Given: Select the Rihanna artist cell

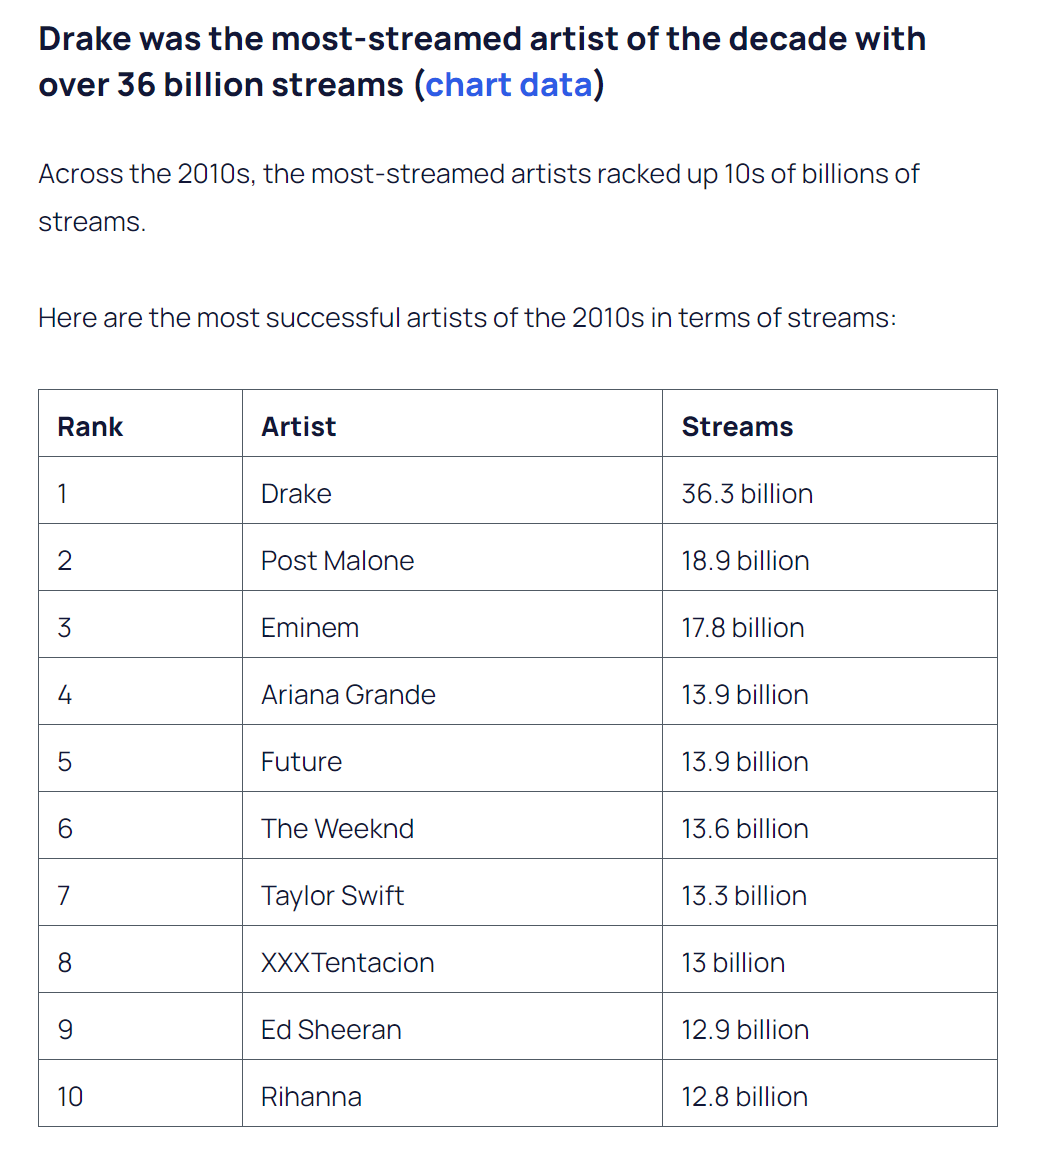Looking at the screenshot, I should coord(452,1094).
